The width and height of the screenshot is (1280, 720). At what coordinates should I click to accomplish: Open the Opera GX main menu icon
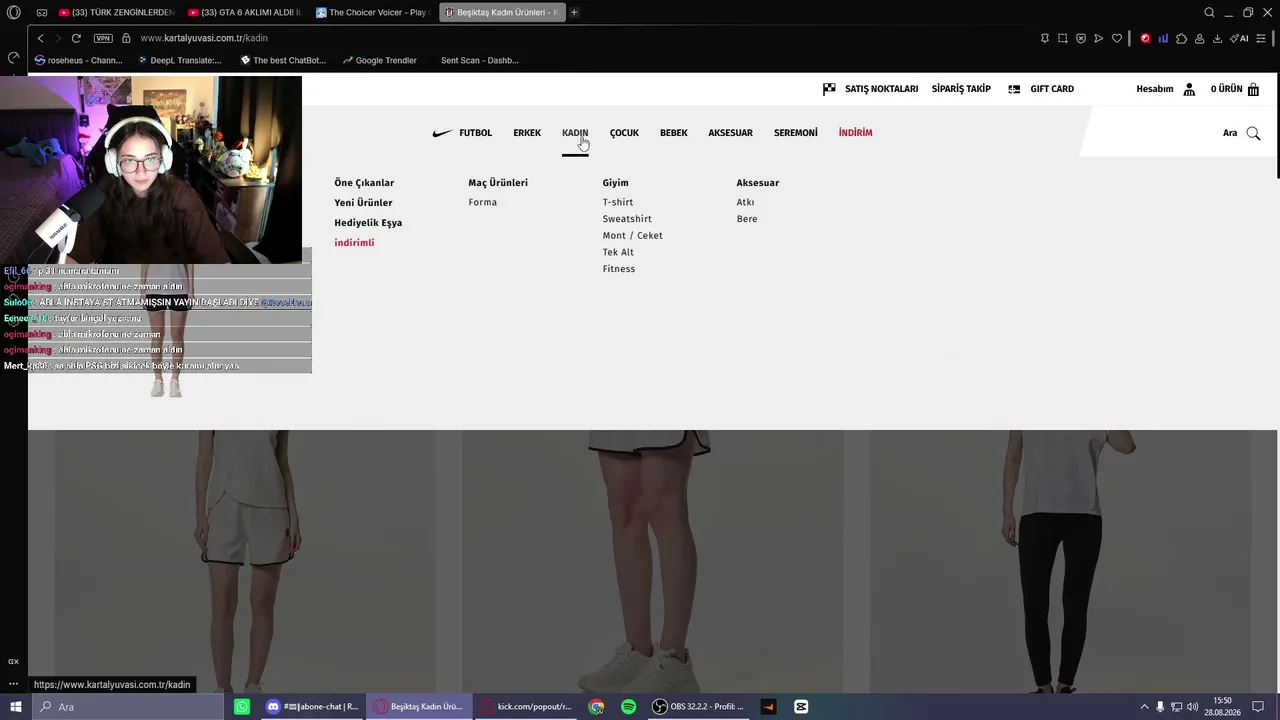14,12
